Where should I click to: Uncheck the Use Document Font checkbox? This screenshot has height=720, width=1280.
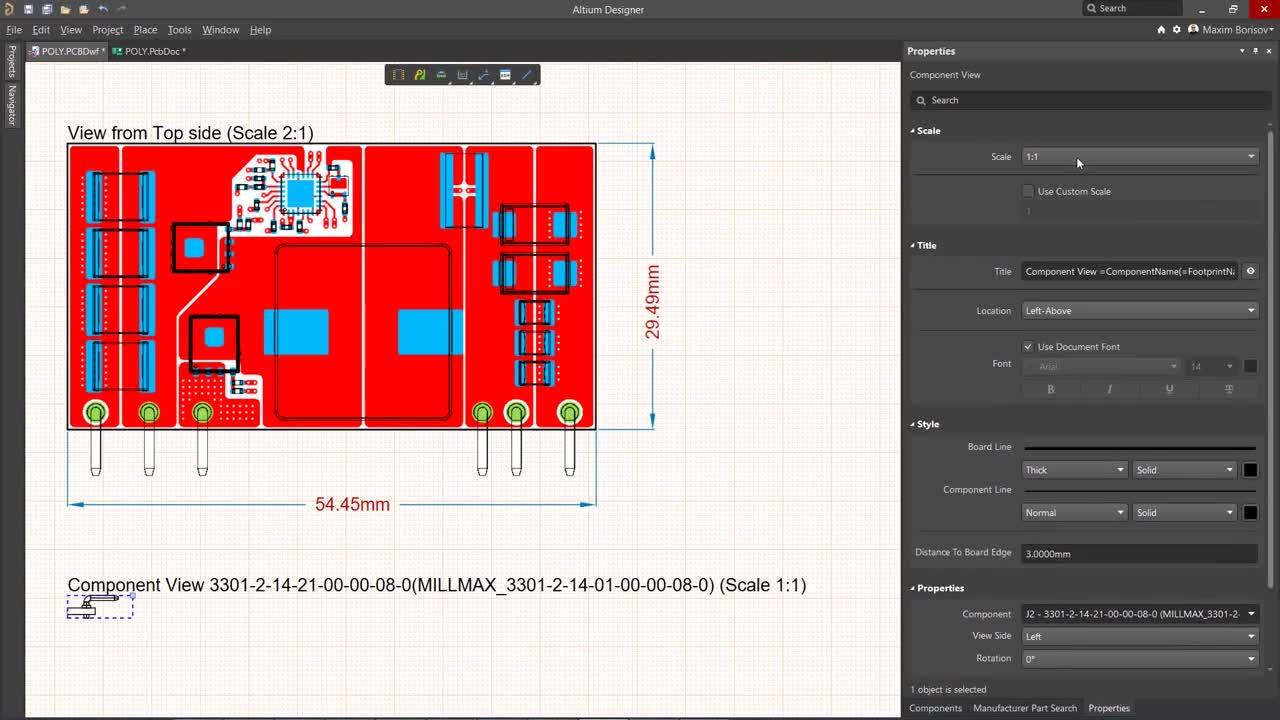1028,347
